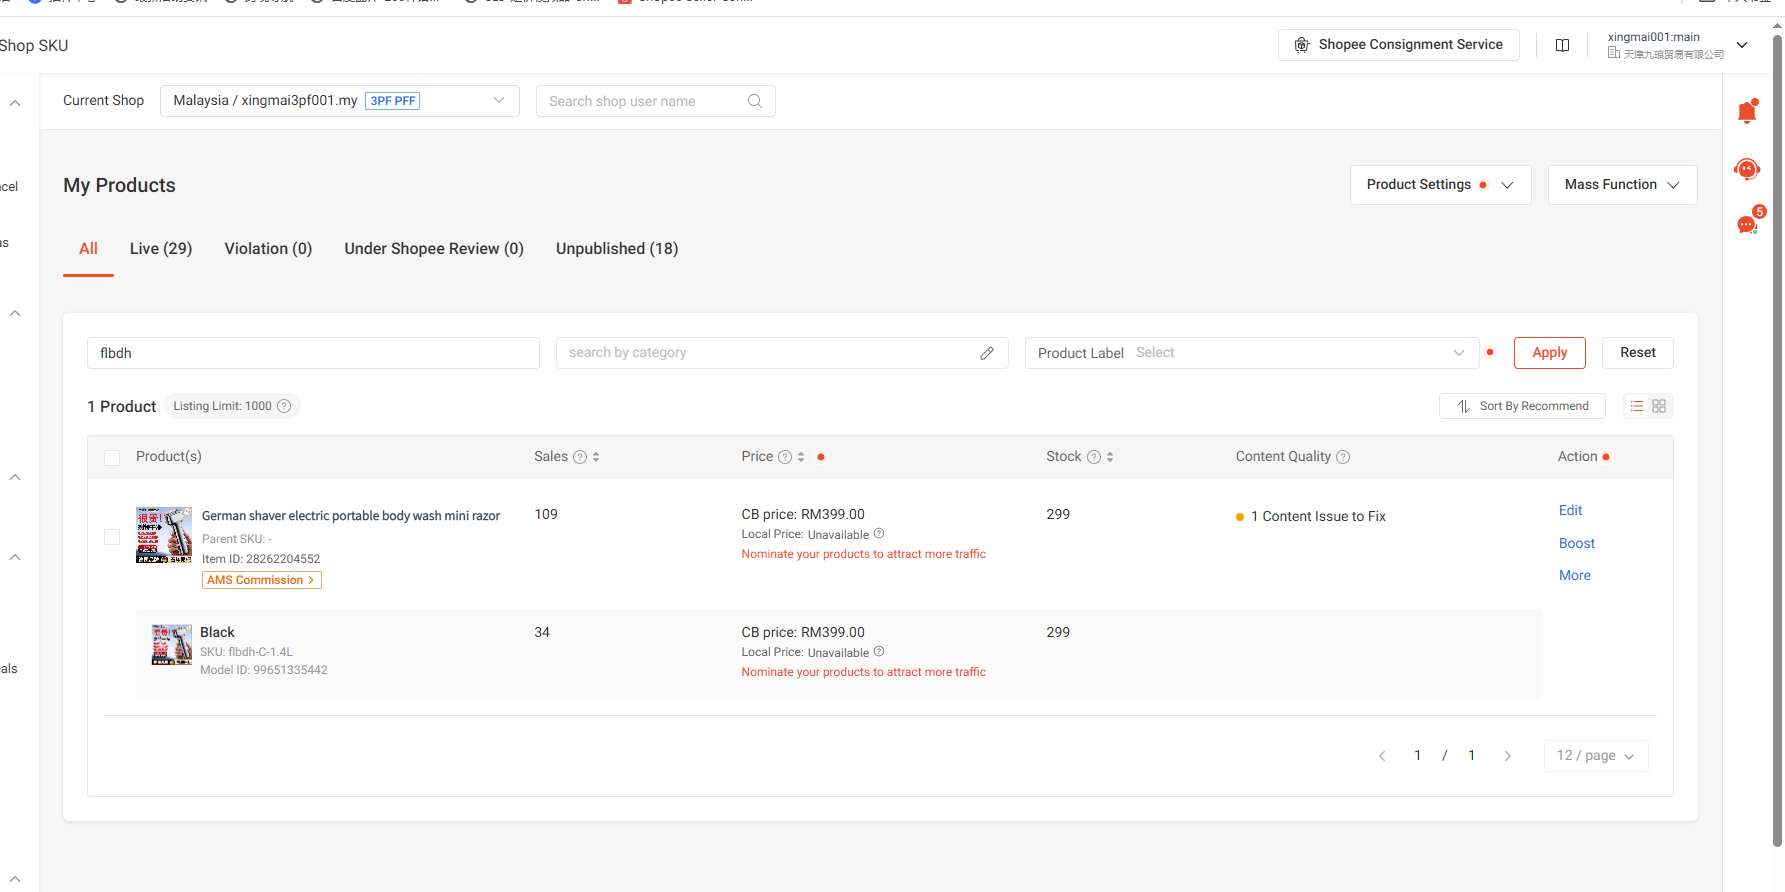The width and height of the screenshot is (1785, 892).
Task: Open the chat messages icon
Action: (x=1747, y=225)
